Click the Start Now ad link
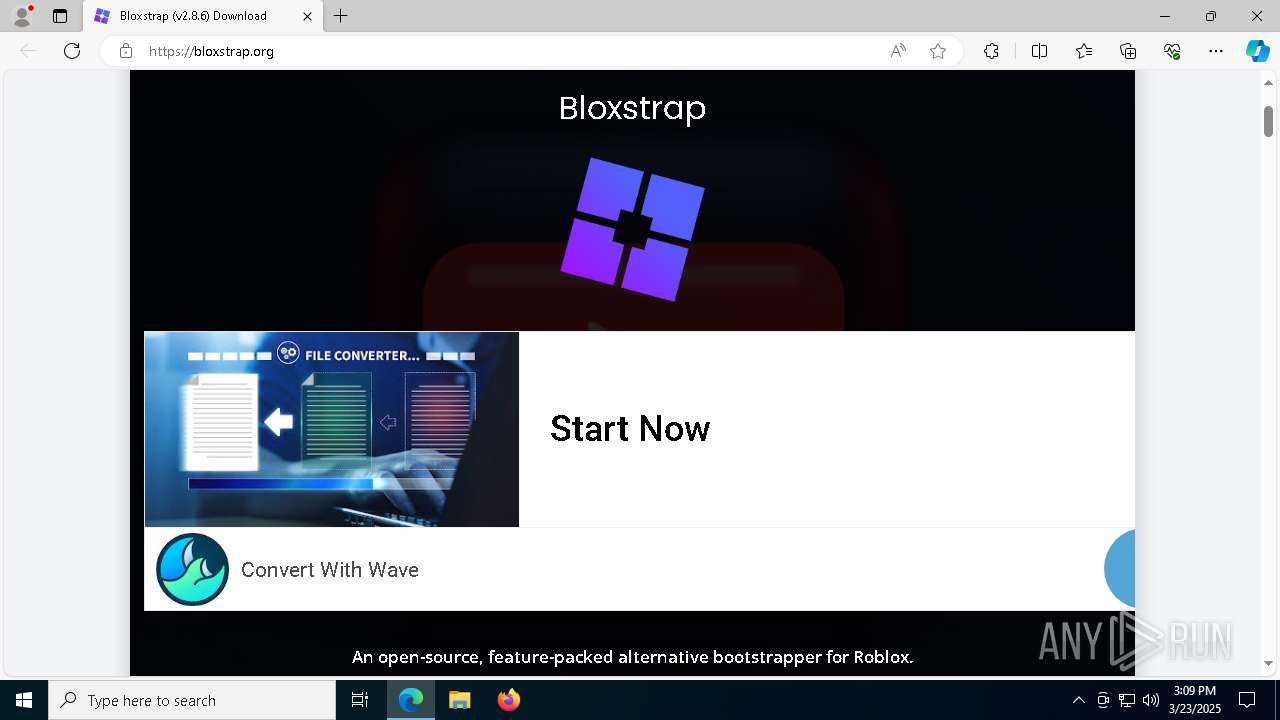Image resolution: width=1280 pixels, height=720 pixels. point(630,429)
